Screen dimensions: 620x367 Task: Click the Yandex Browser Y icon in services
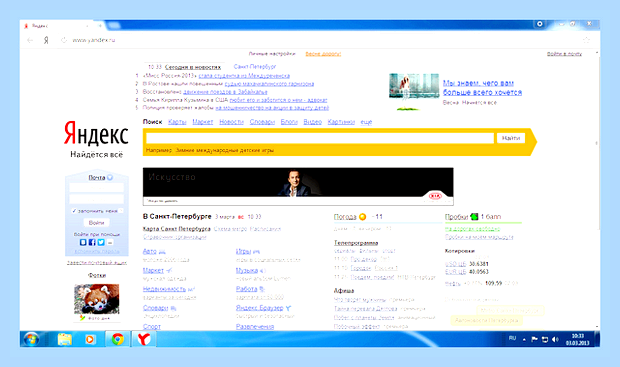288,308
